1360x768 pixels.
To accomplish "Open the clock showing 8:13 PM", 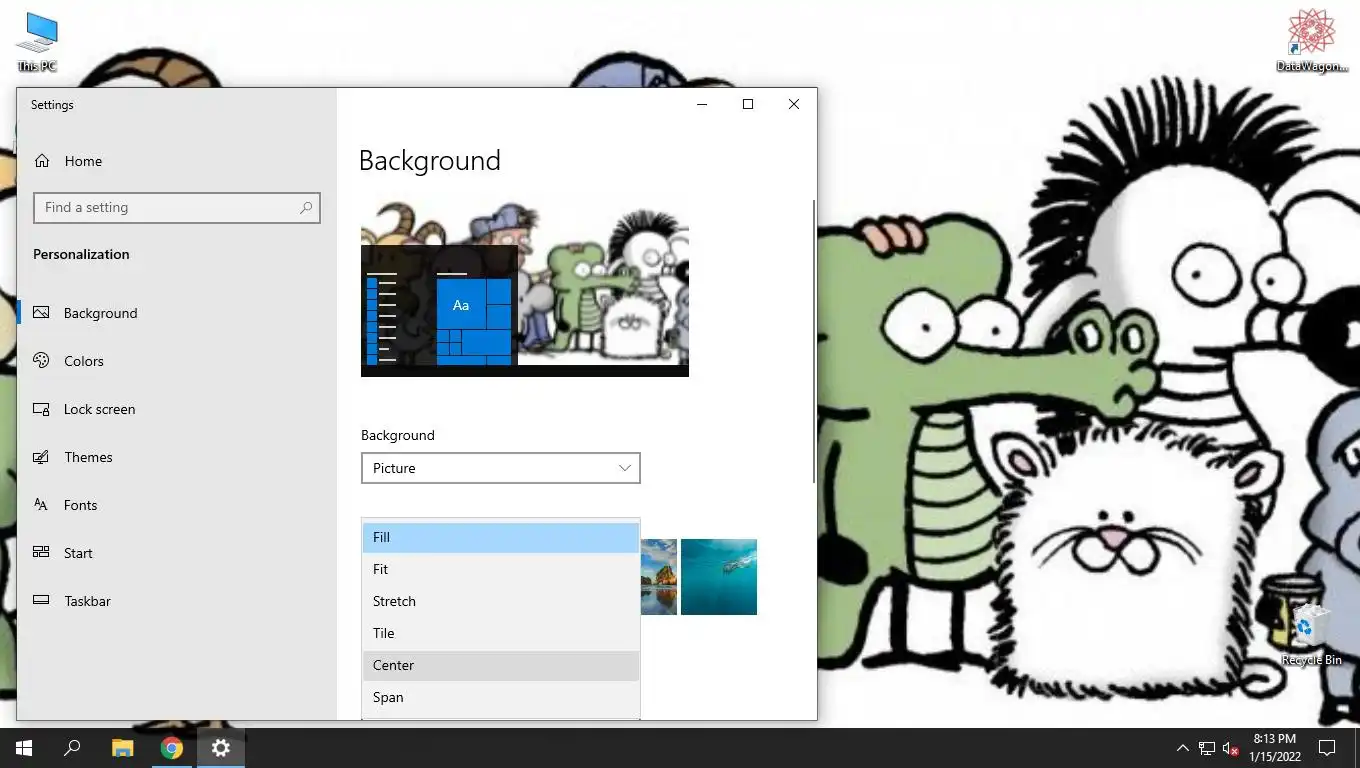I will click(x=1274, y=748).
